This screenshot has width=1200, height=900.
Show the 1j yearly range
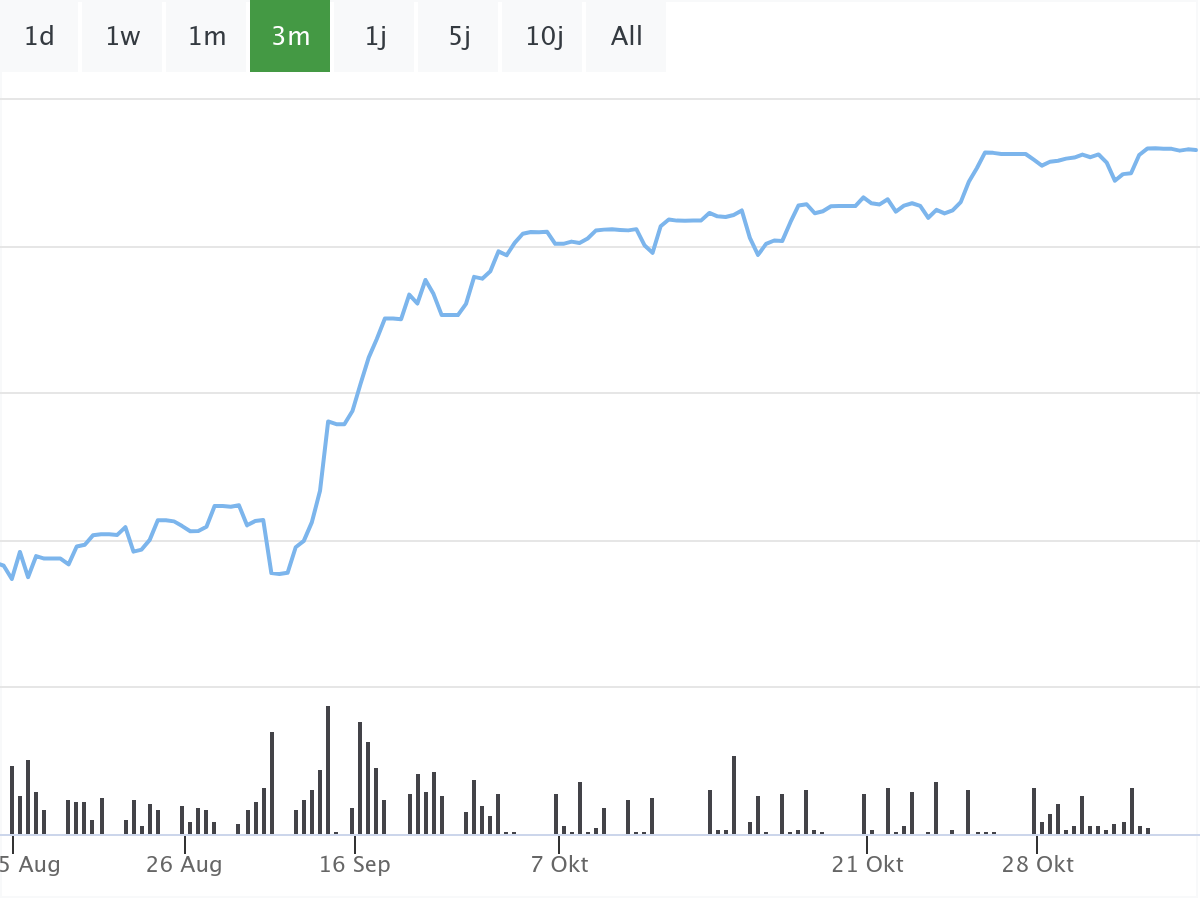click(x=375, y=37)
